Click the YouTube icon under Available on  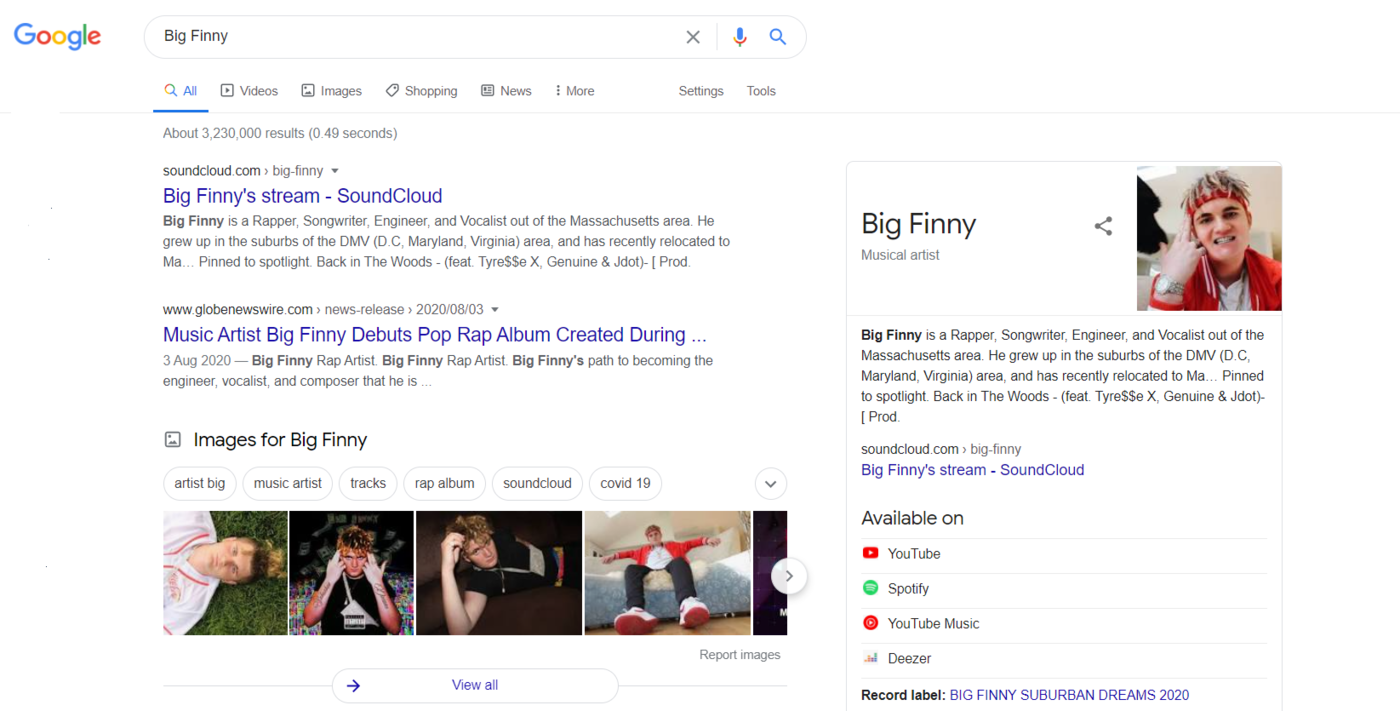point(870,553)
